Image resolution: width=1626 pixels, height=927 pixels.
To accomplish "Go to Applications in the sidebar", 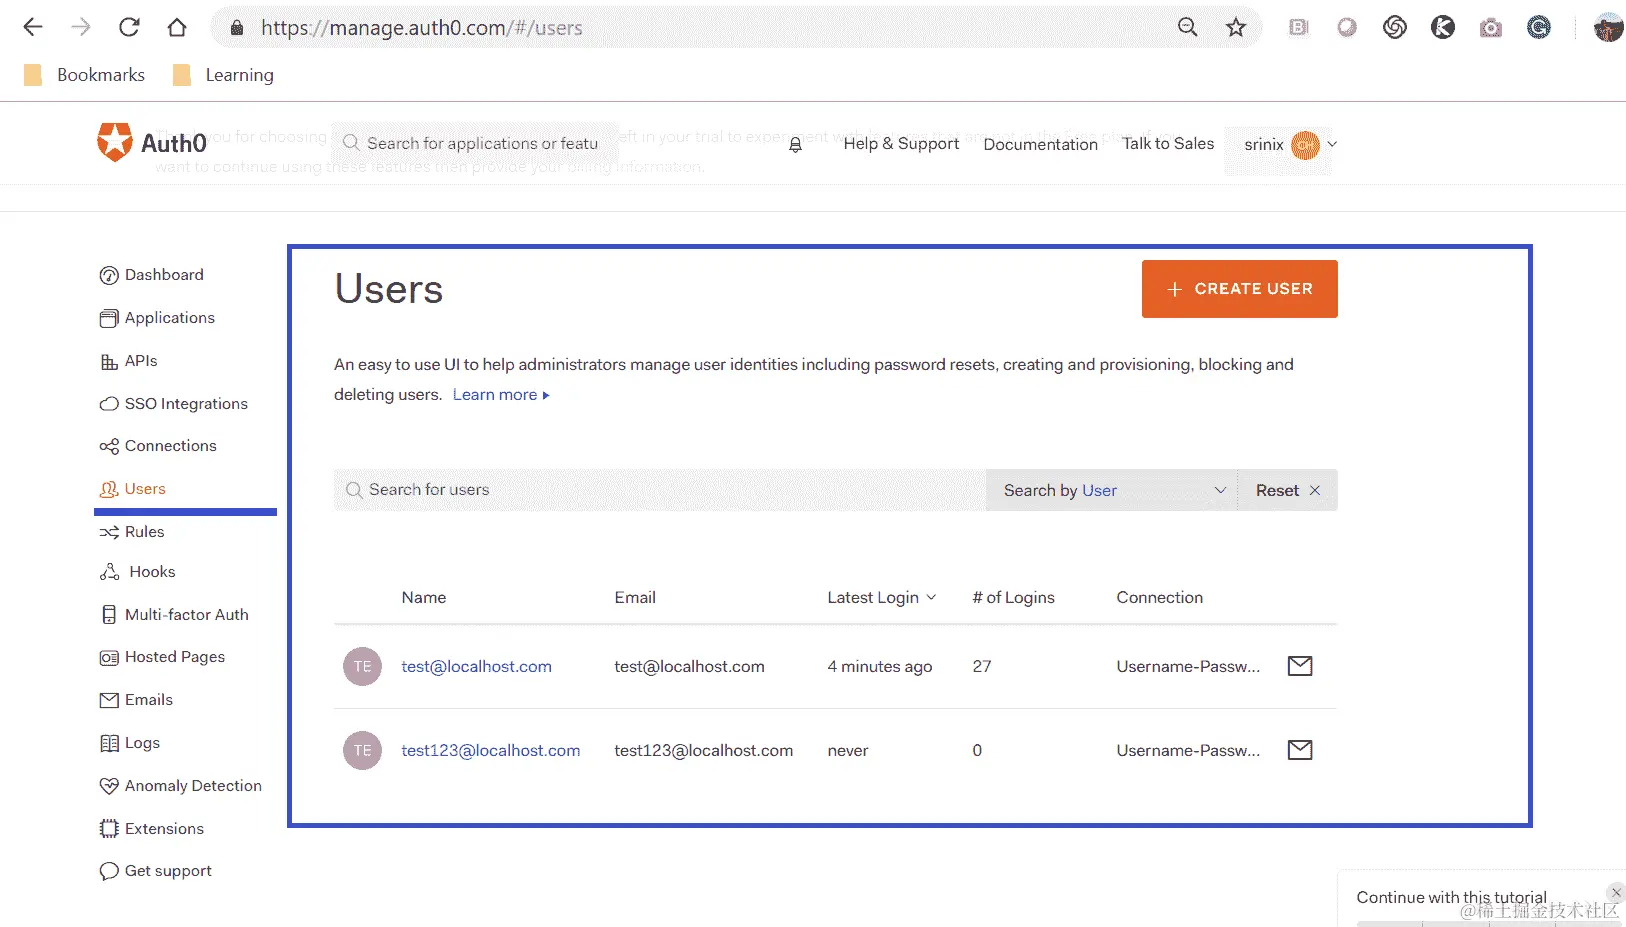I will tap(157, 318).
